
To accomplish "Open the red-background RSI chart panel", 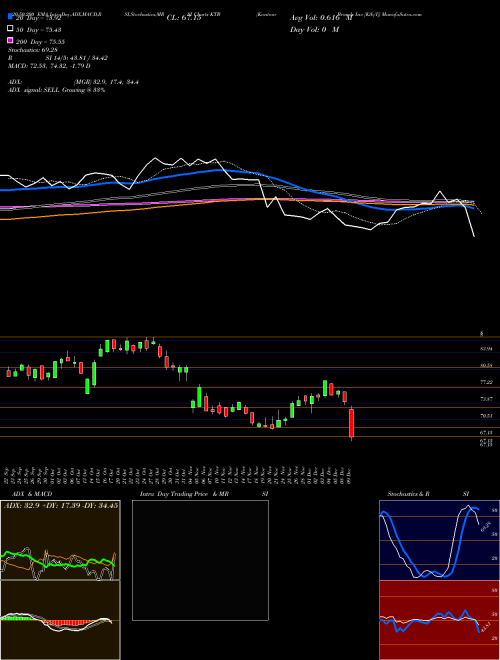I will pyautogui.click(x=439, y=620).
